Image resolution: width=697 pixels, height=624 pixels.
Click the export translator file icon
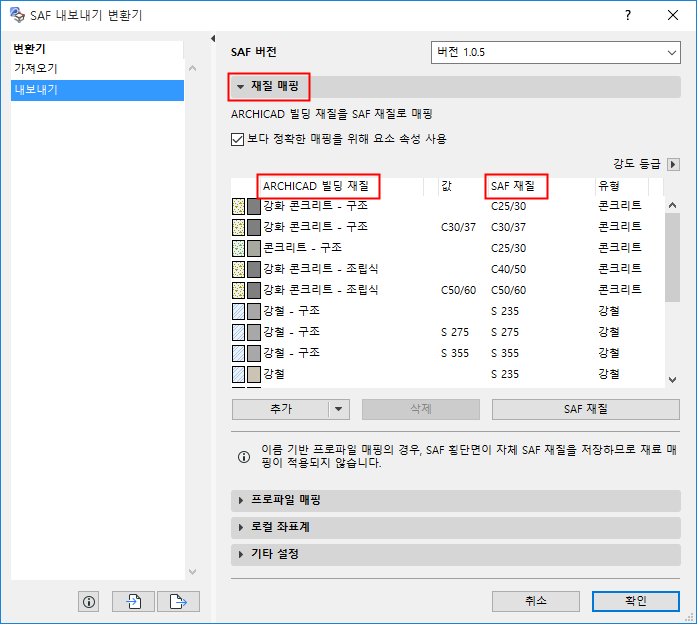coord(178,602)
